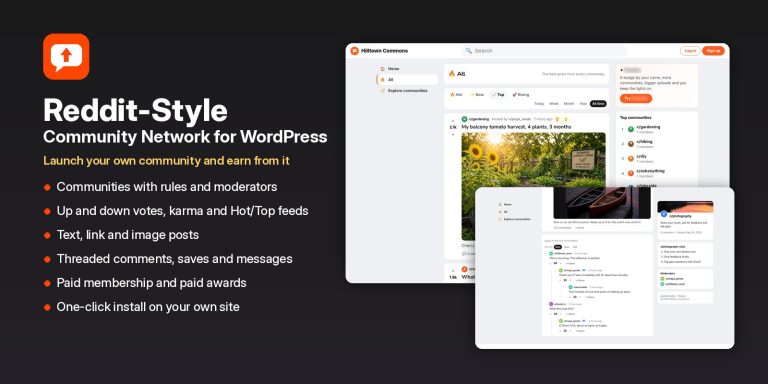Click the Sign up button

tap(713, 51)
